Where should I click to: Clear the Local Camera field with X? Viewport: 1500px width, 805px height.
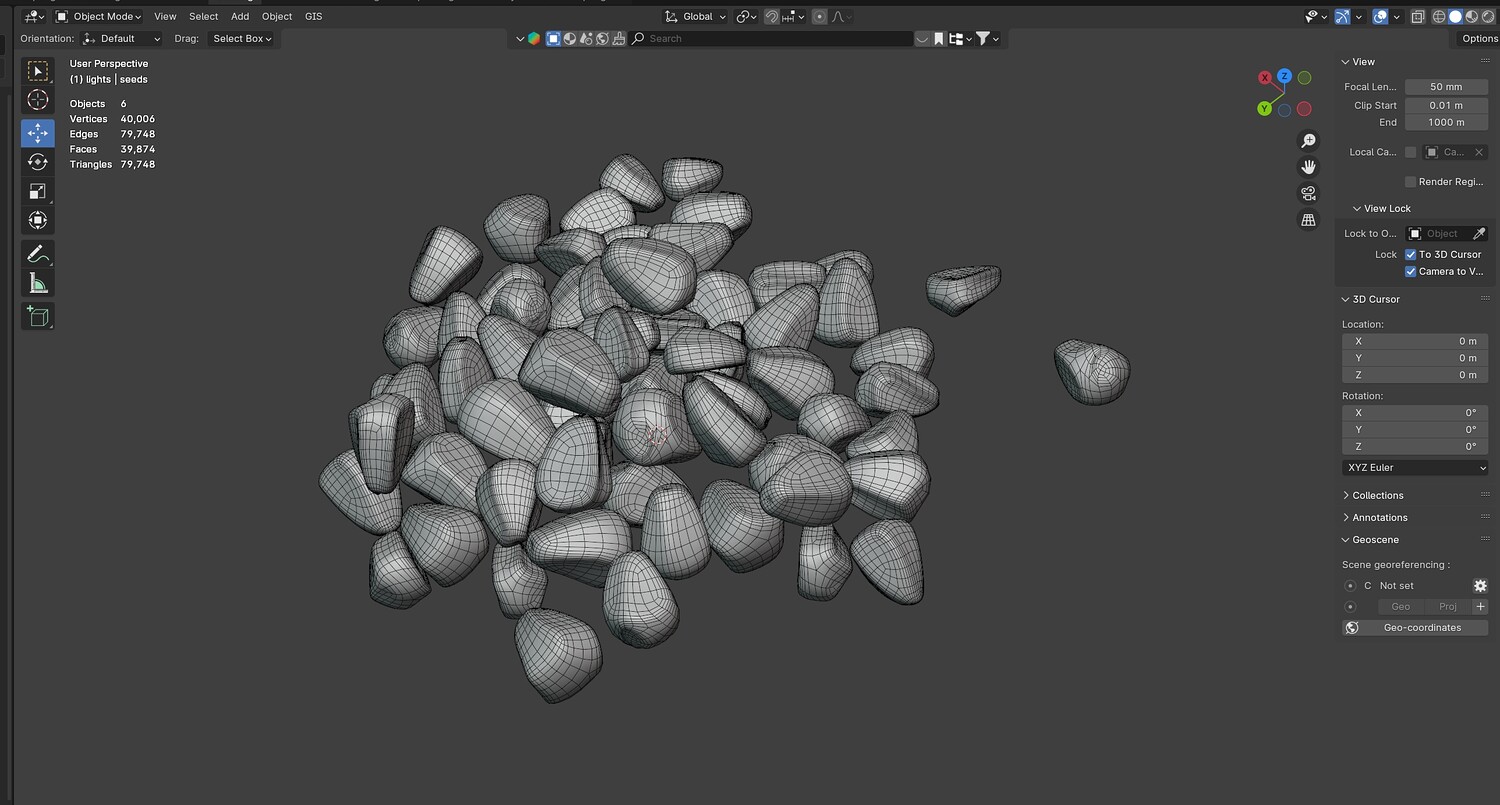coord(1479,152)
